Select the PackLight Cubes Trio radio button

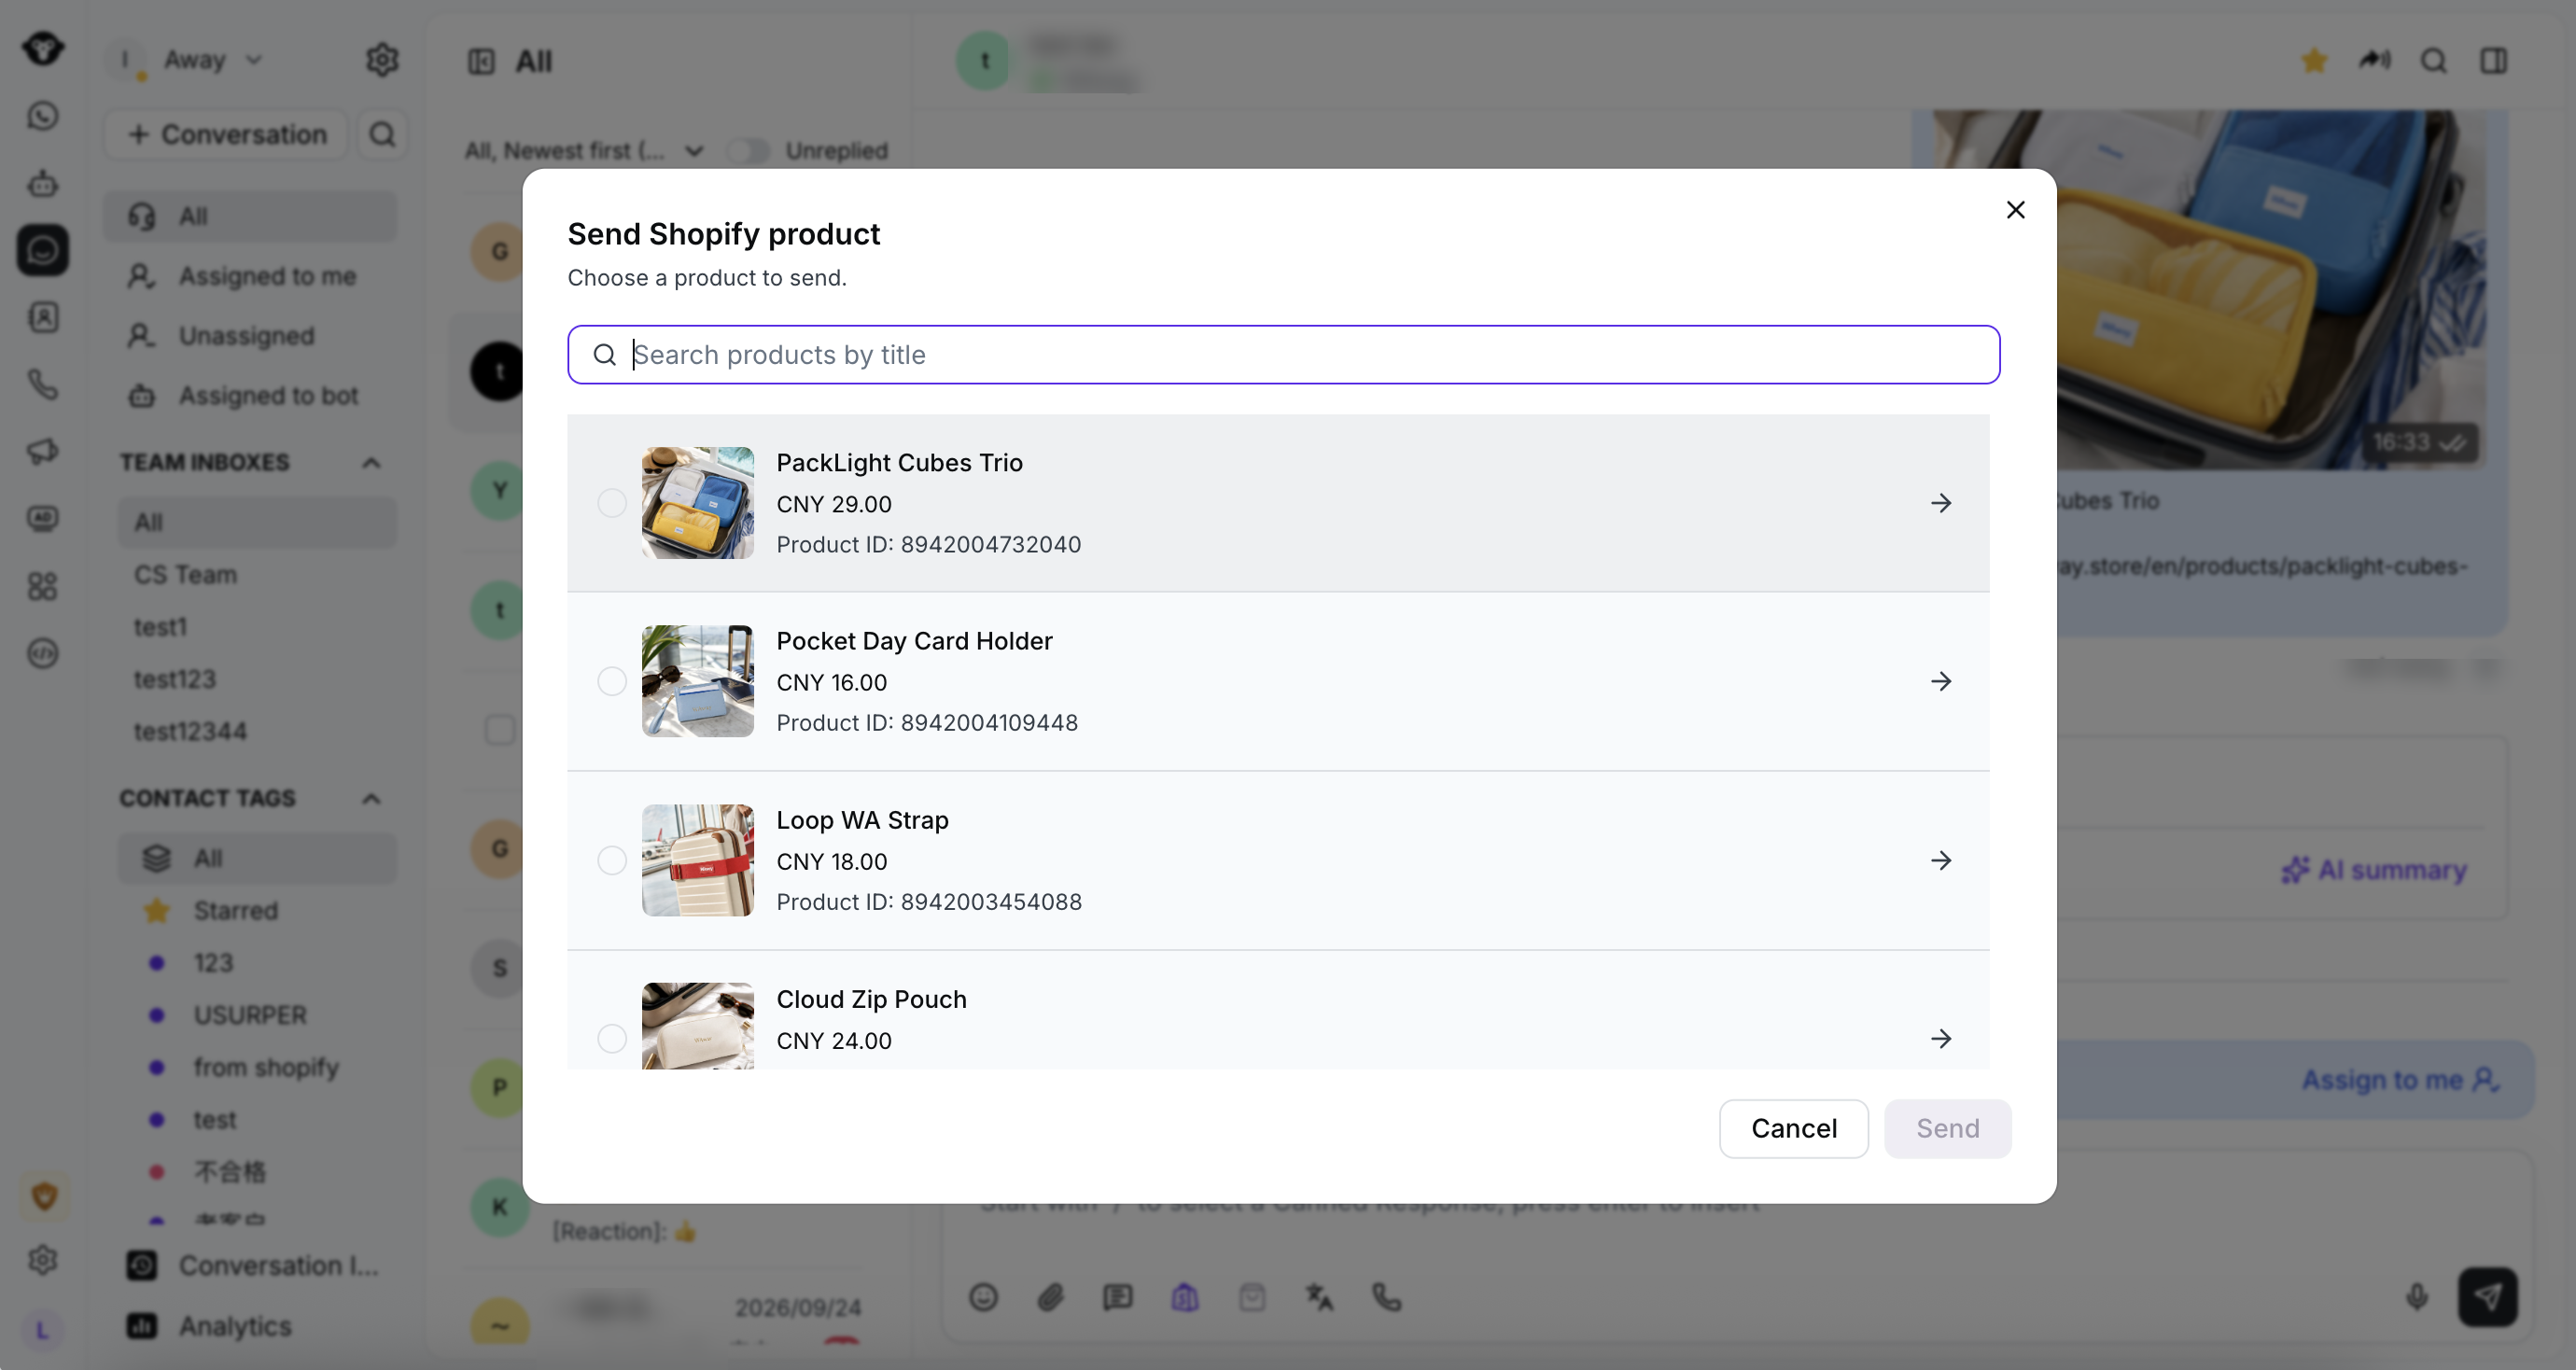(x=612, y=503)
